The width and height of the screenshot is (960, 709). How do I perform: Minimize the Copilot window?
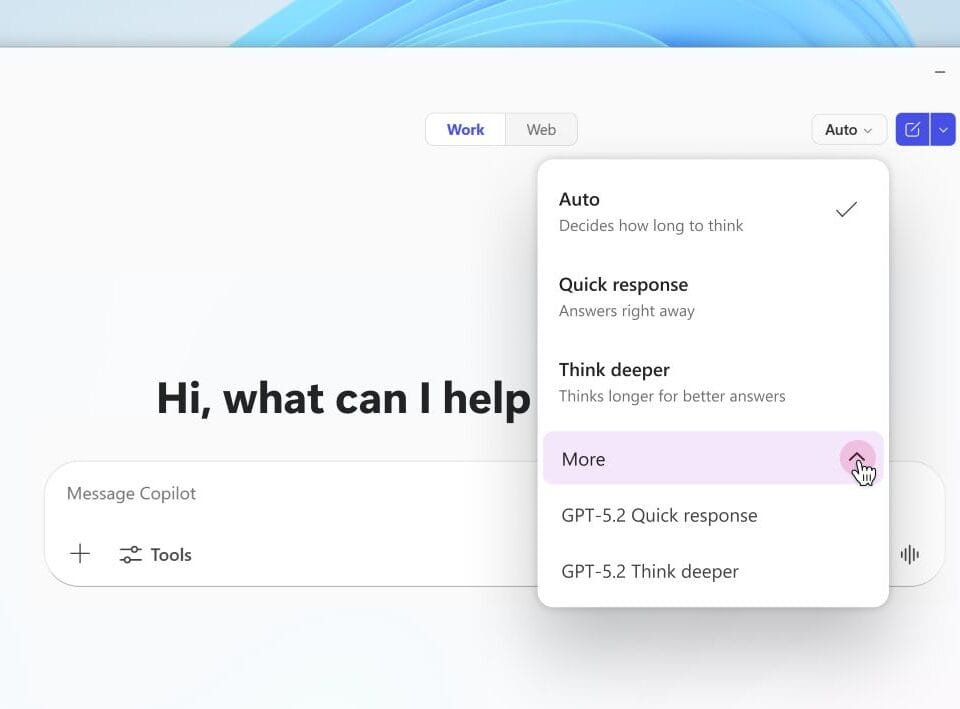[x=939, y=73]
